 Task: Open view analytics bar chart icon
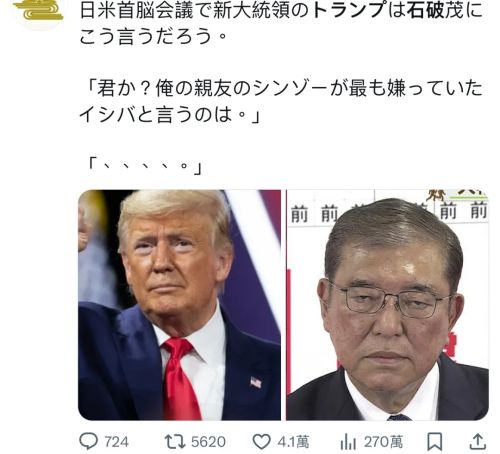point(348,442)
